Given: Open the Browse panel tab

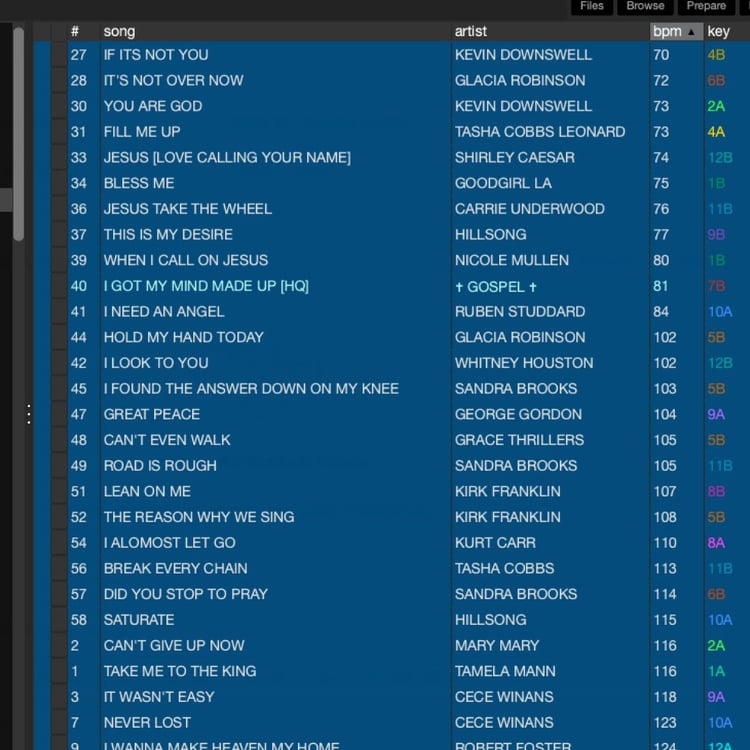Looking at the screenshot, I should click(645, 6).
